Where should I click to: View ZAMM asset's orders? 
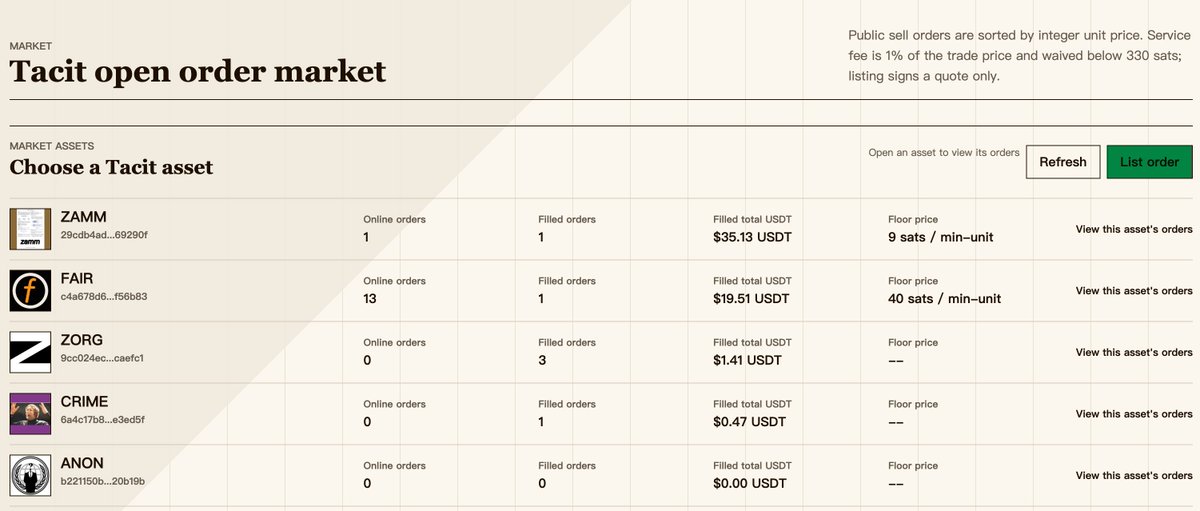(1134, 229)
